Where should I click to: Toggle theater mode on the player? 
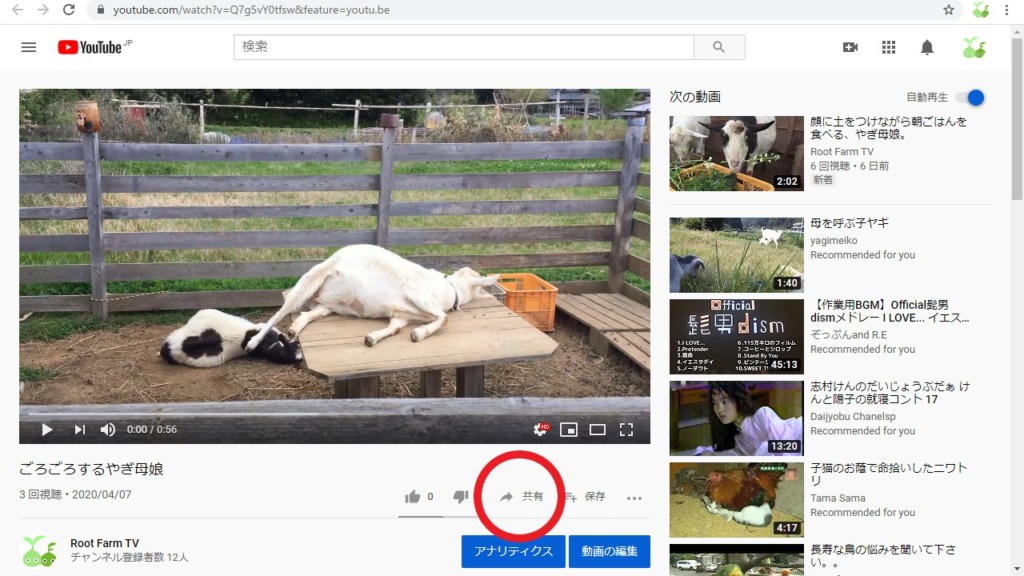coord(597,430)
